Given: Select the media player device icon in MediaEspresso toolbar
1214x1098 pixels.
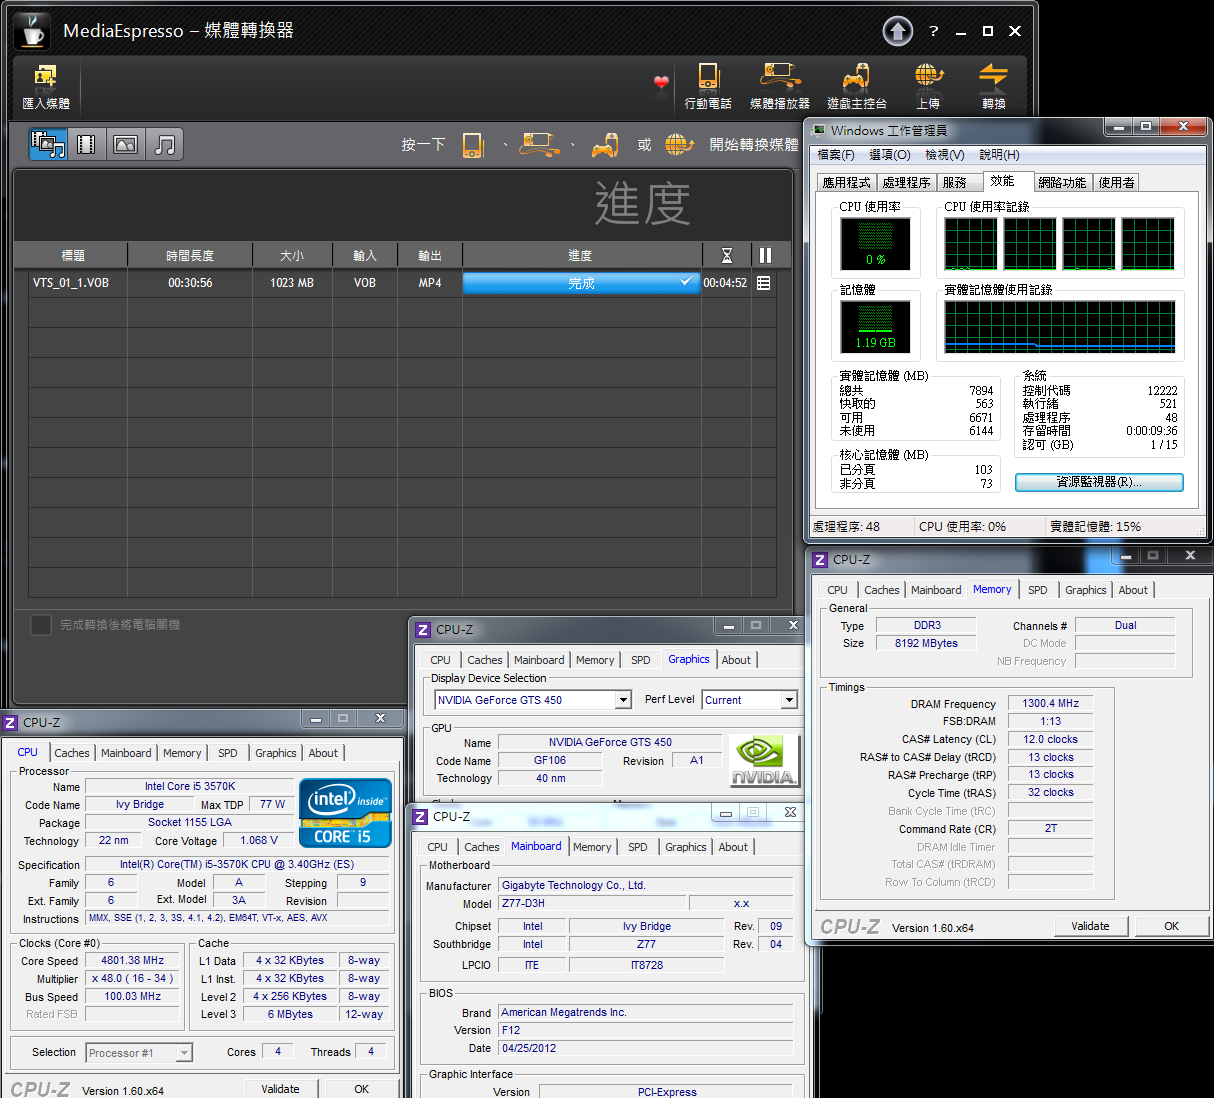Looking at the screenshot, I should 780,85.
